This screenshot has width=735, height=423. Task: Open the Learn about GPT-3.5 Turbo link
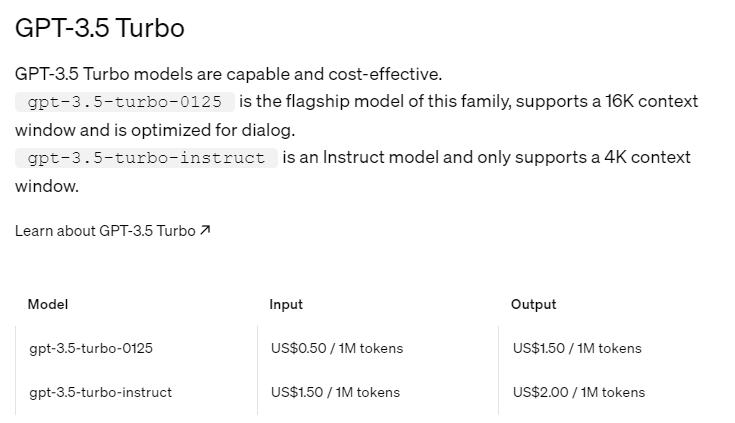[112, 231]
